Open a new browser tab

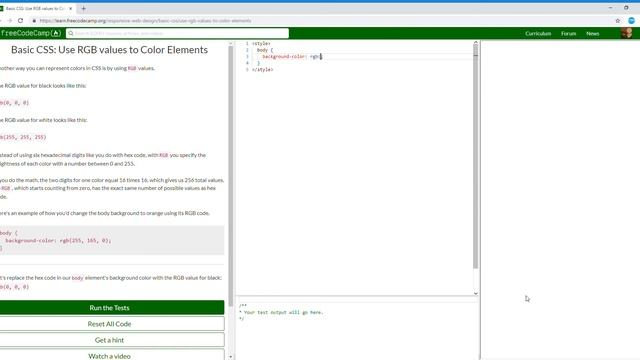tap(83, 8)
